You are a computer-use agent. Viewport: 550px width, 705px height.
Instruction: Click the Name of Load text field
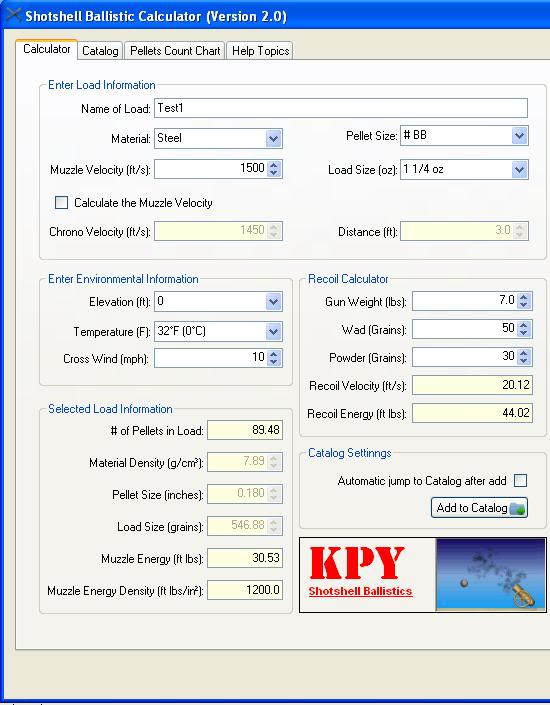point(341,108)
